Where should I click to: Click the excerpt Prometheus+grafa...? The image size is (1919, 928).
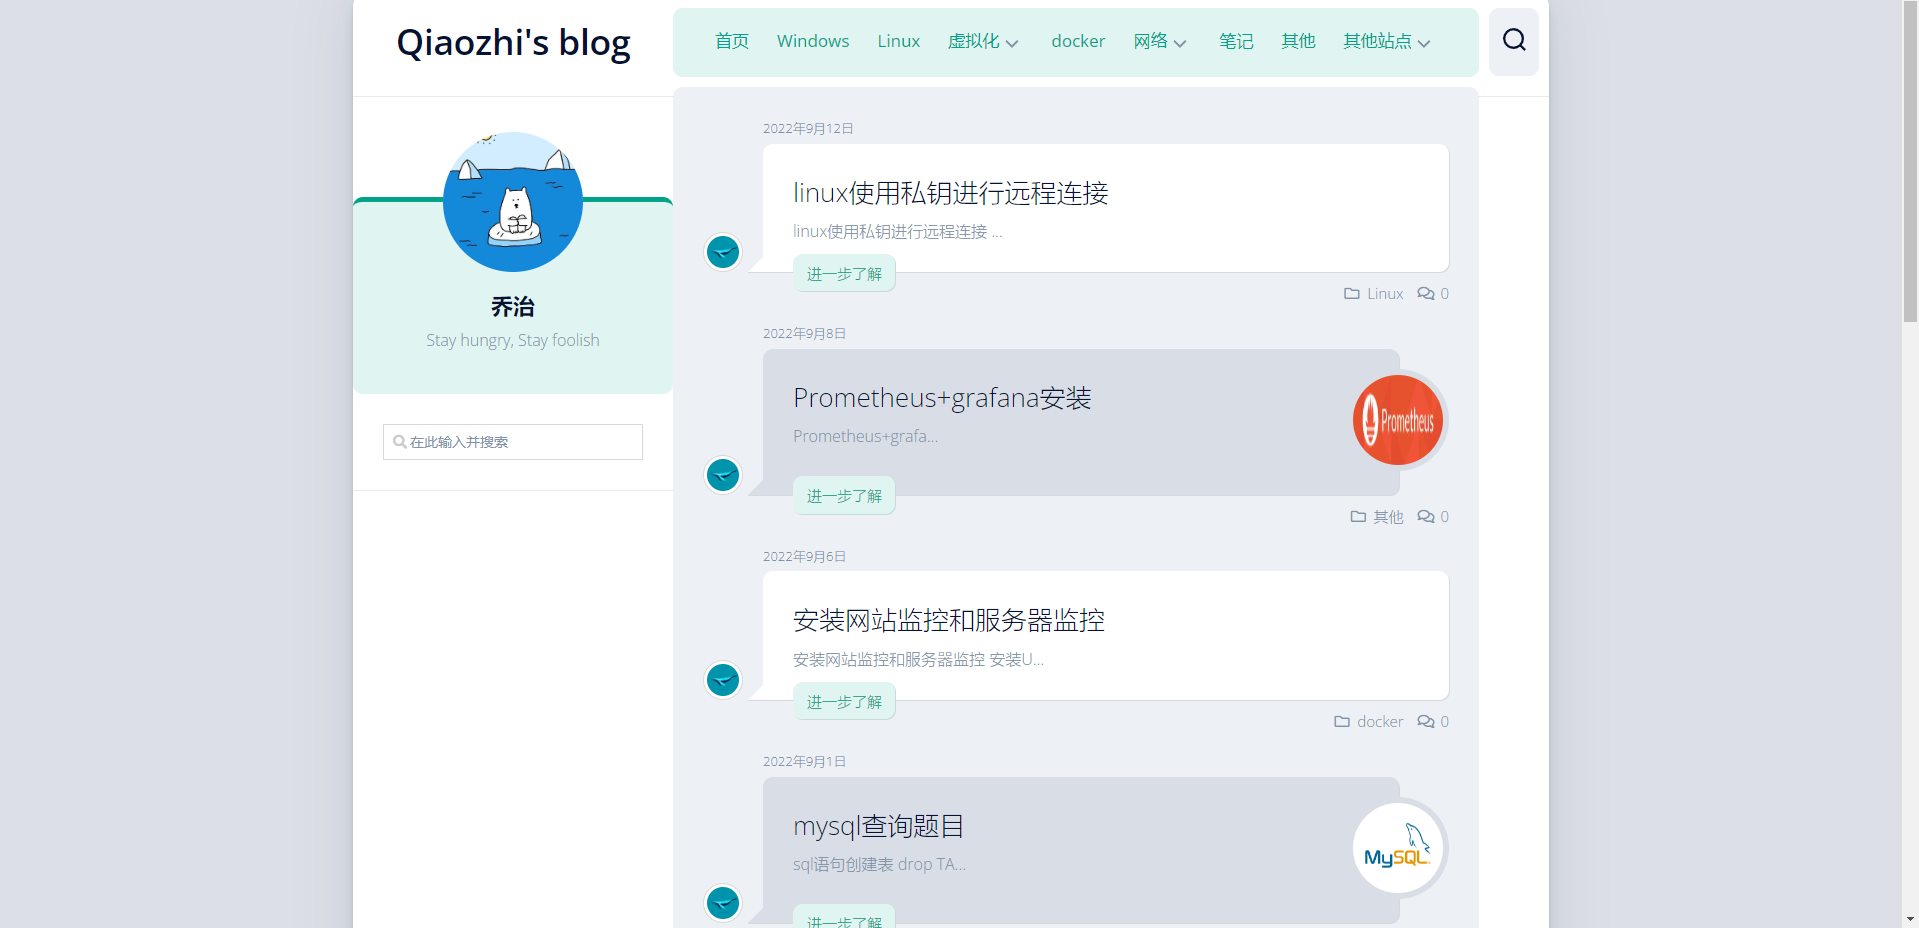pos(865,437)
